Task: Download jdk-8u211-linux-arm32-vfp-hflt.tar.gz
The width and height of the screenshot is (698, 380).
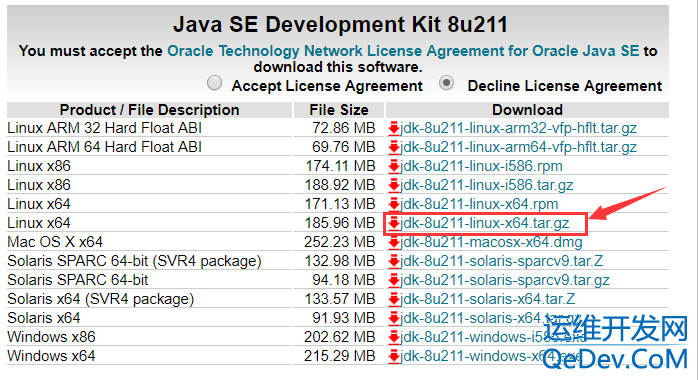Action: tap(519, 128)
